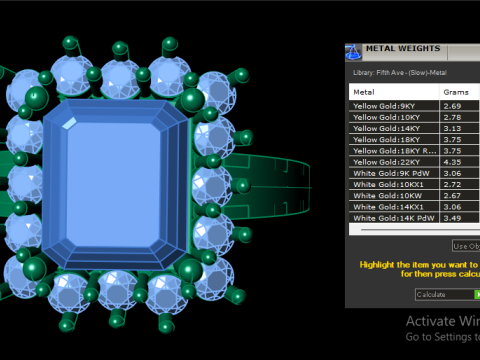The height and width of the screenshot is (360, 480).
Task: Select the White Gold:14K PdW row
Action: click(414, 218)
